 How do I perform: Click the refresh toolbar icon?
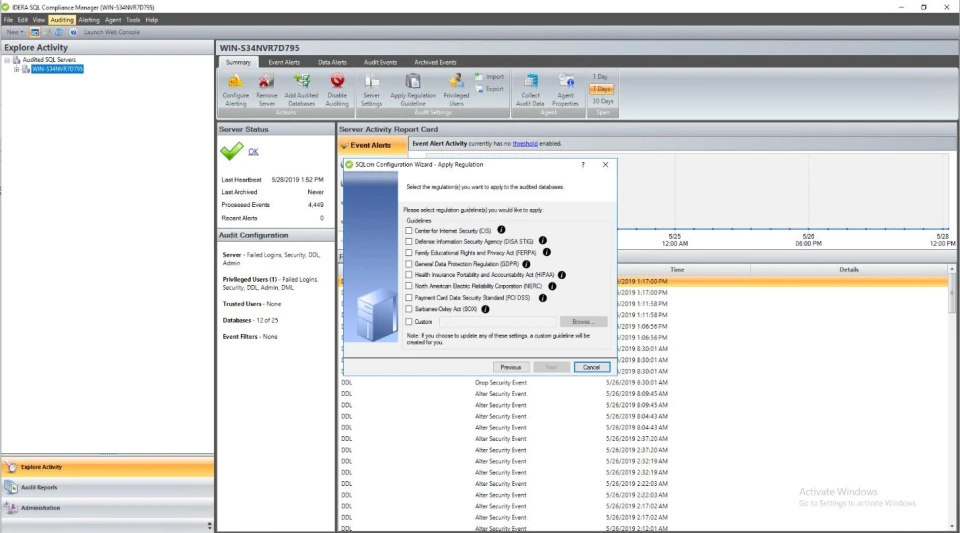(x=59, y=32)
